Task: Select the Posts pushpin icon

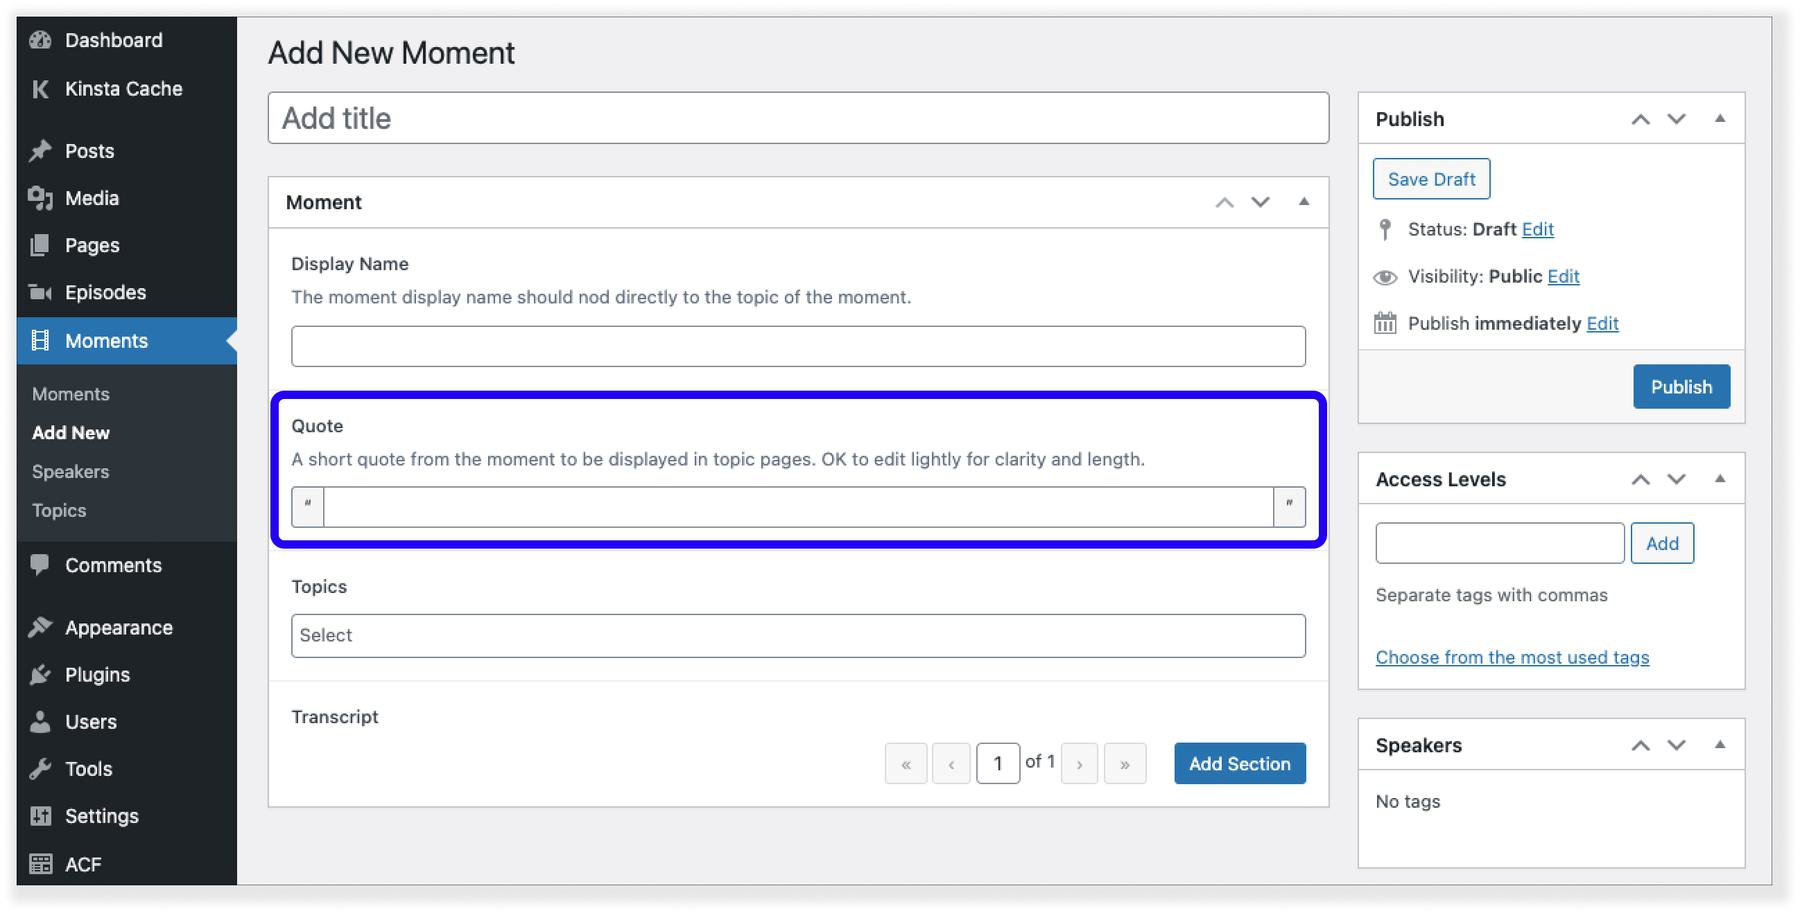Action: (40, 151)
